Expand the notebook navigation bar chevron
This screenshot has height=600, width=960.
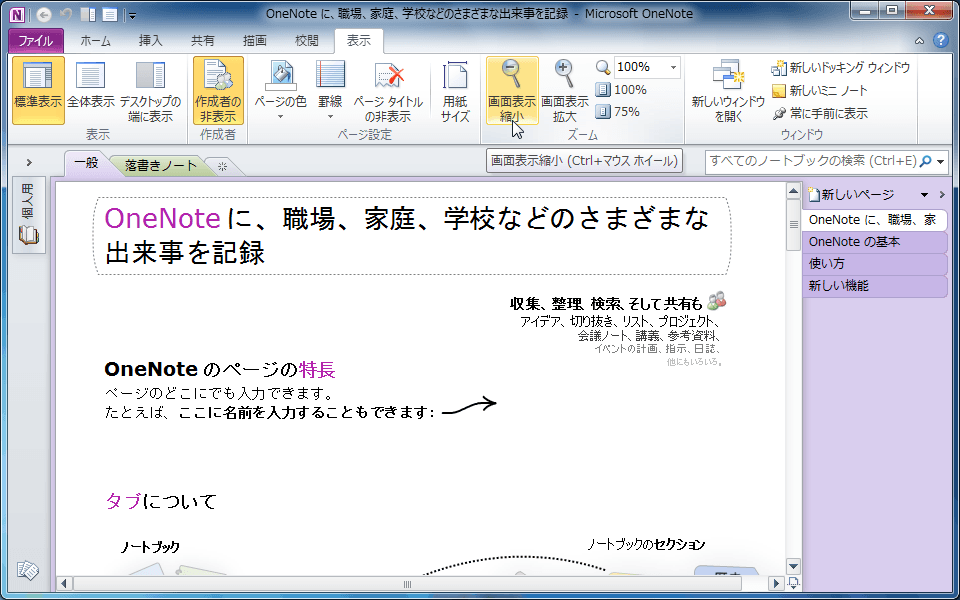coord(29,163)
